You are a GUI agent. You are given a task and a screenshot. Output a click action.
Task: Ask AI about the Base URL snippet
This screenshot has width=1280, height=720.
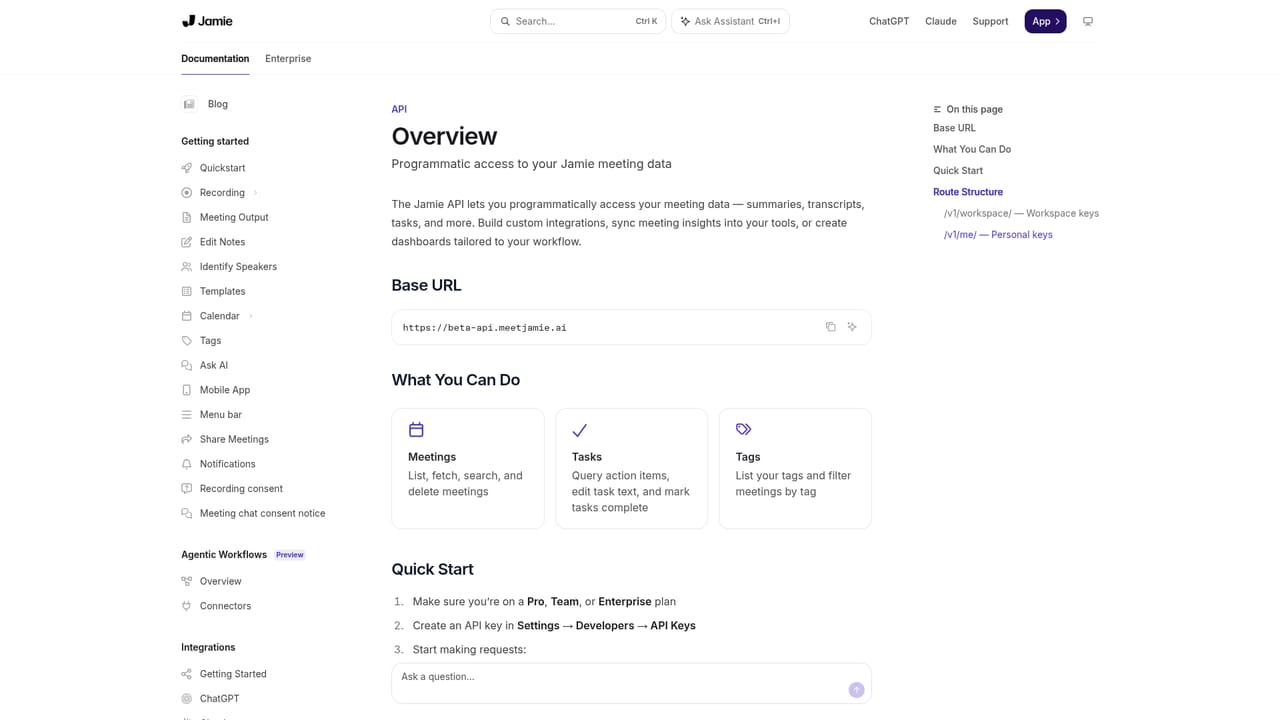click(852, 327)
